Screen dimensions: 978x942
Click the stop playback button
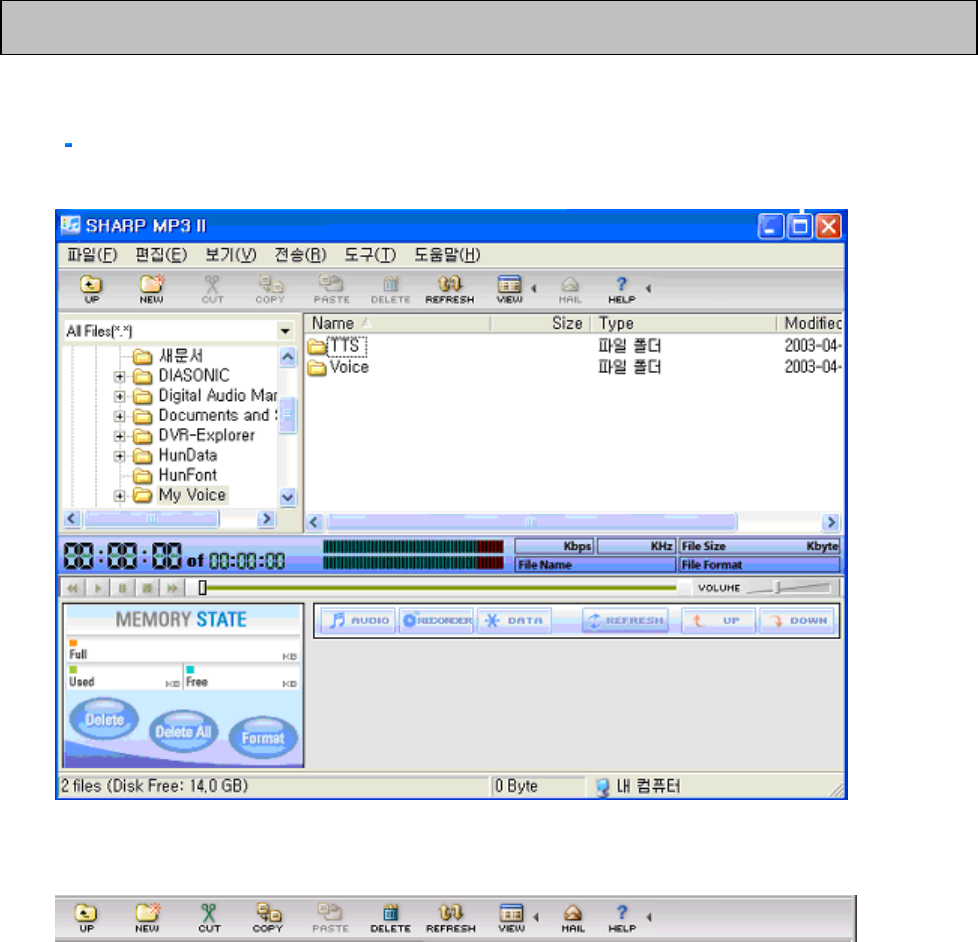click(147, 588)
